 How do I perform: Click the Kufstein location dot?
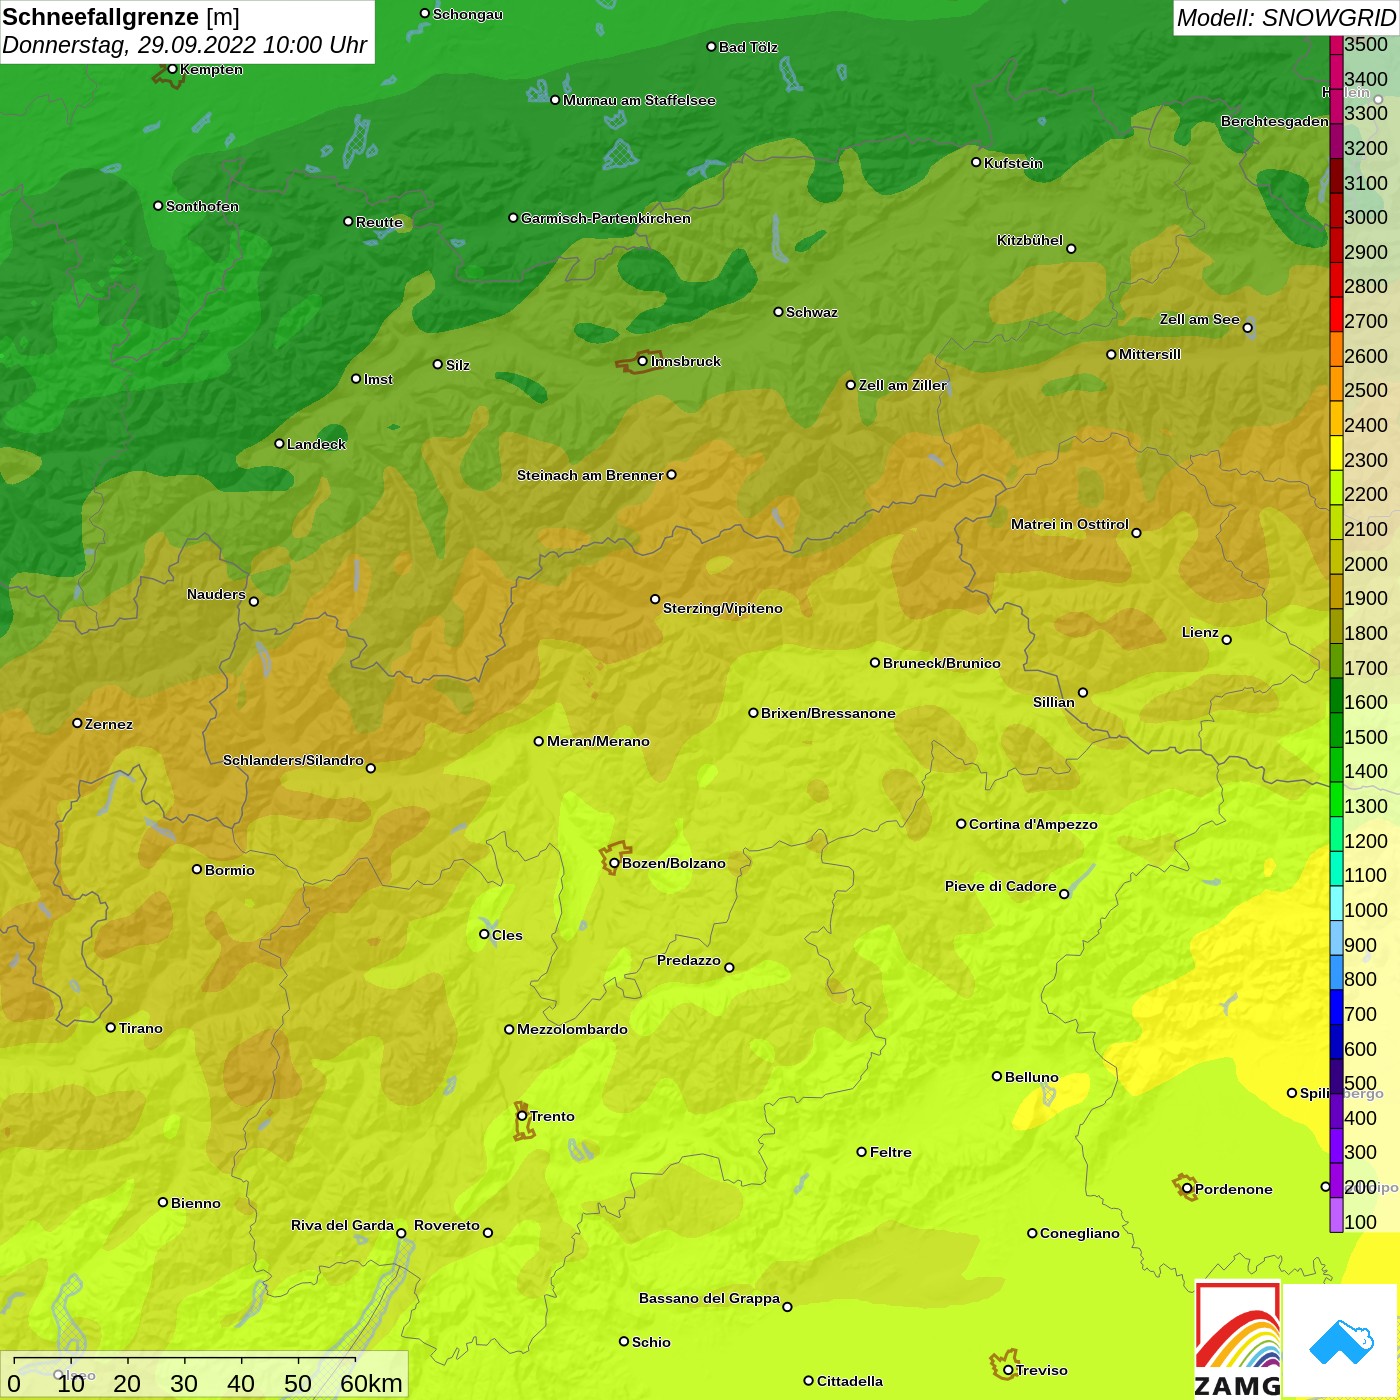pos(976,162)
